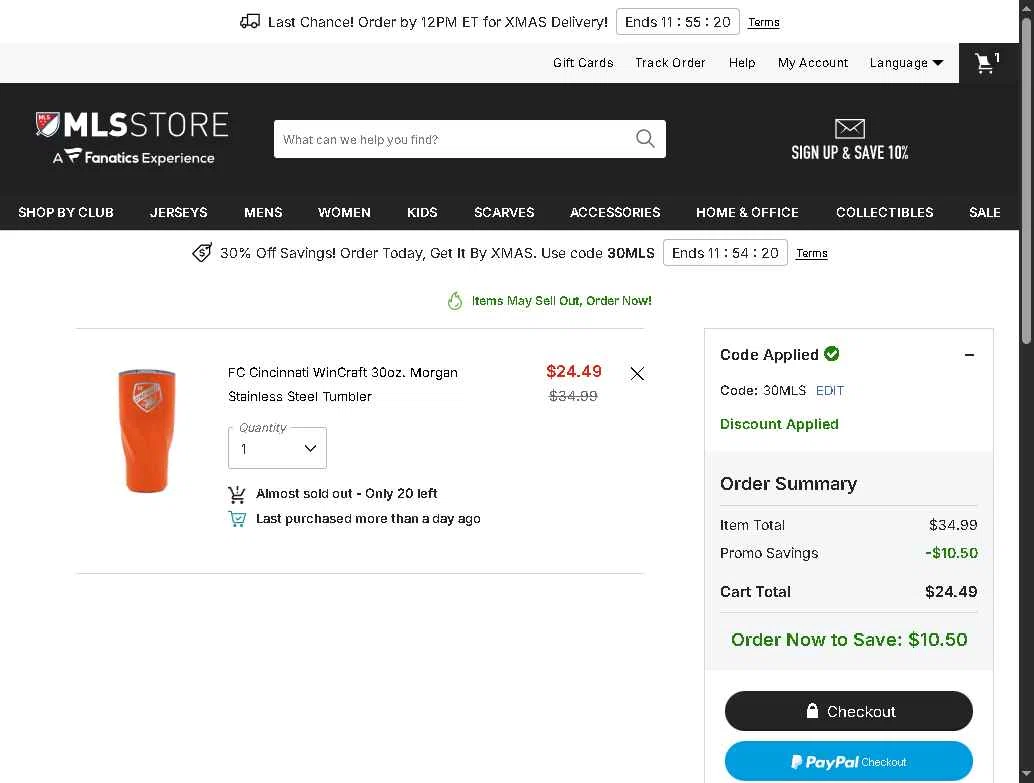Click the MLS Store logo

click(x=132, y=125)
